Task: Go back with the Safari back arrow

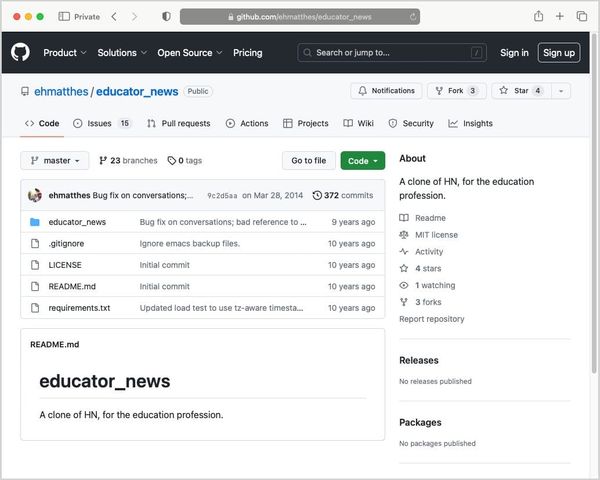Action: tap(114, 16)
